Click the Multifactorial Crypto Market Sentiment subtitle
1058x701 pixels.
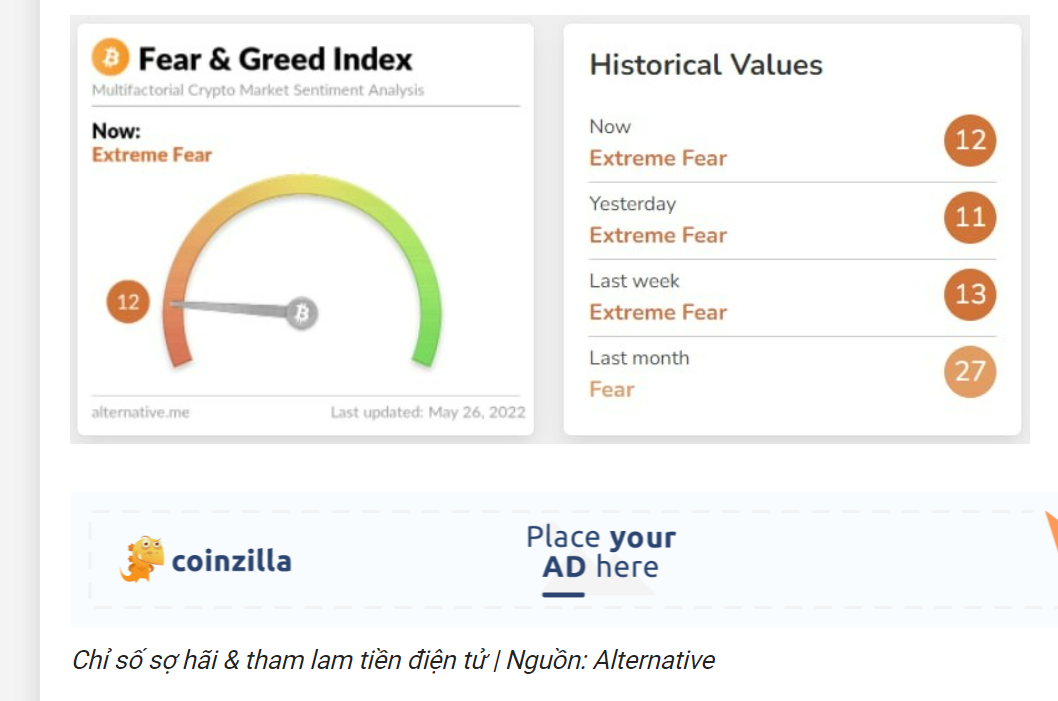(258, 90)
